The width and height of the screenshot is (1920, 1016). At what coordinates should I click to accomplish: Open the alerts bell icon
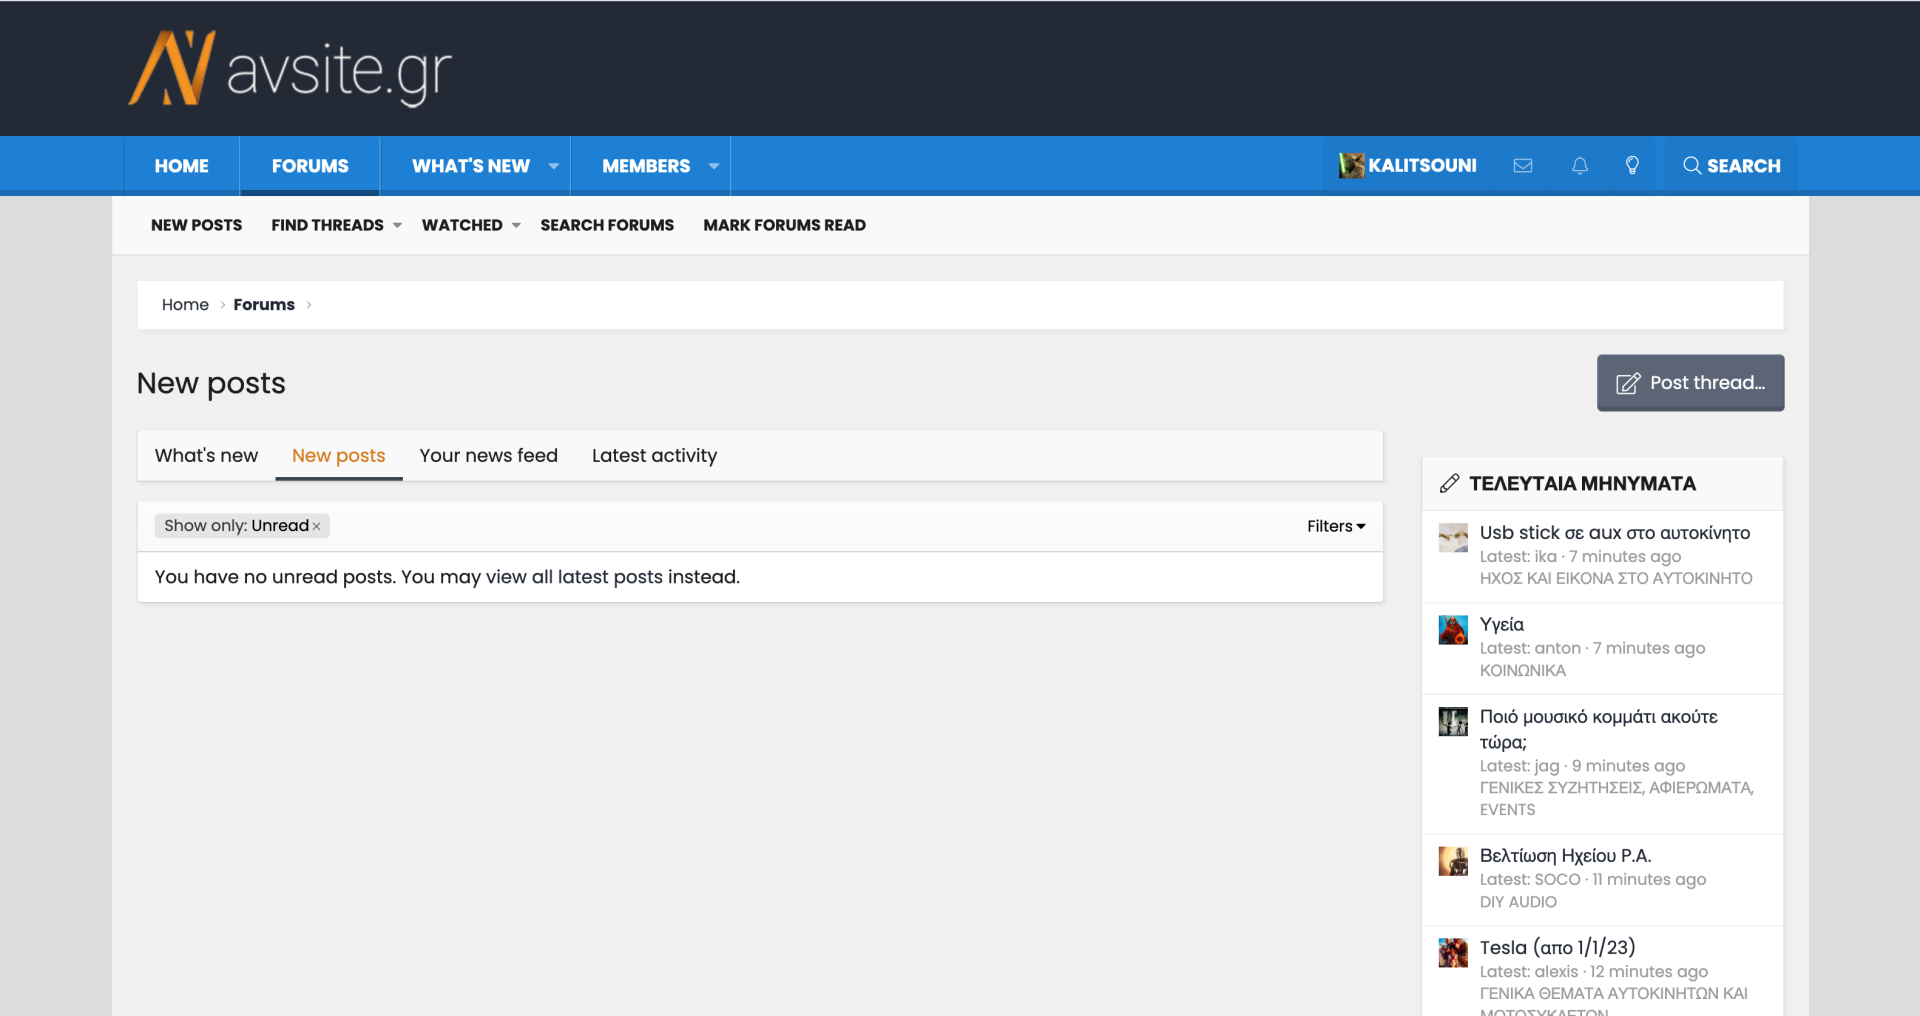1579,166
